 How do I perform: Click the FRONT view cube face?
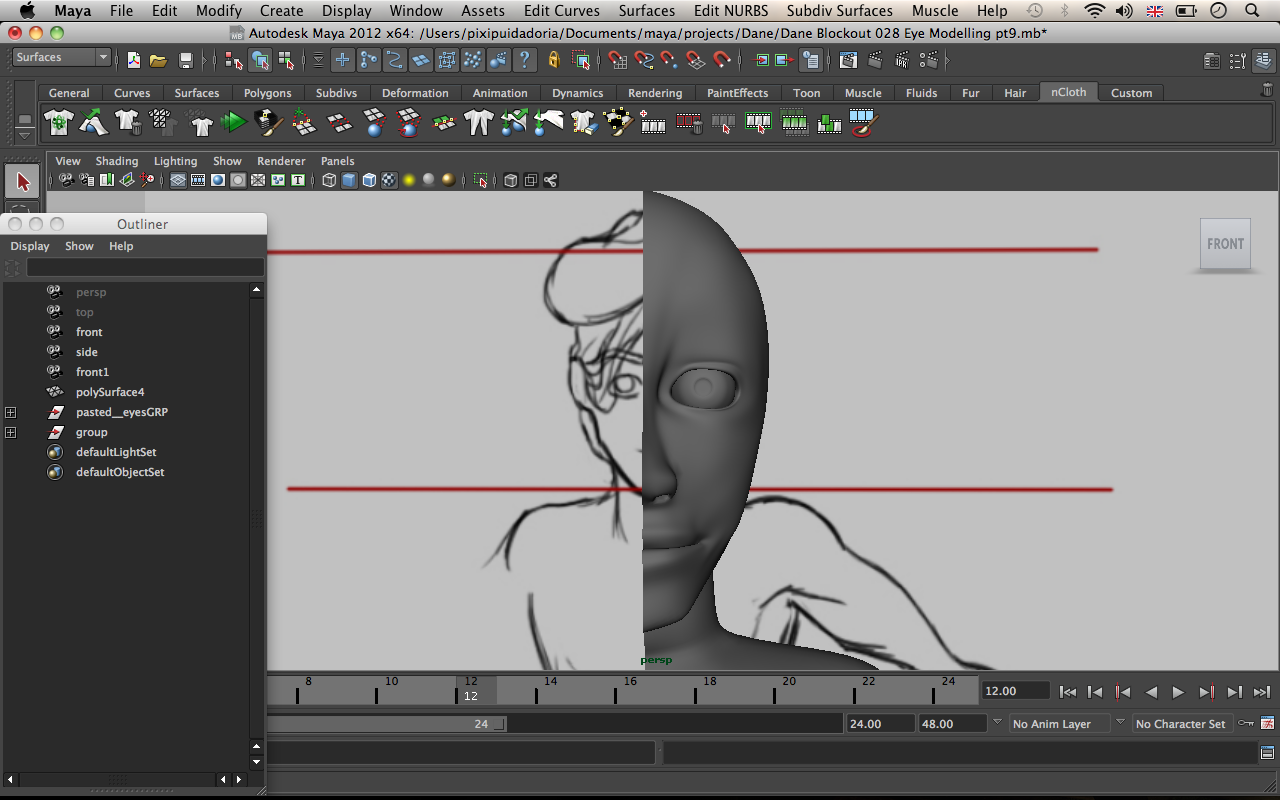point(1225,244)
